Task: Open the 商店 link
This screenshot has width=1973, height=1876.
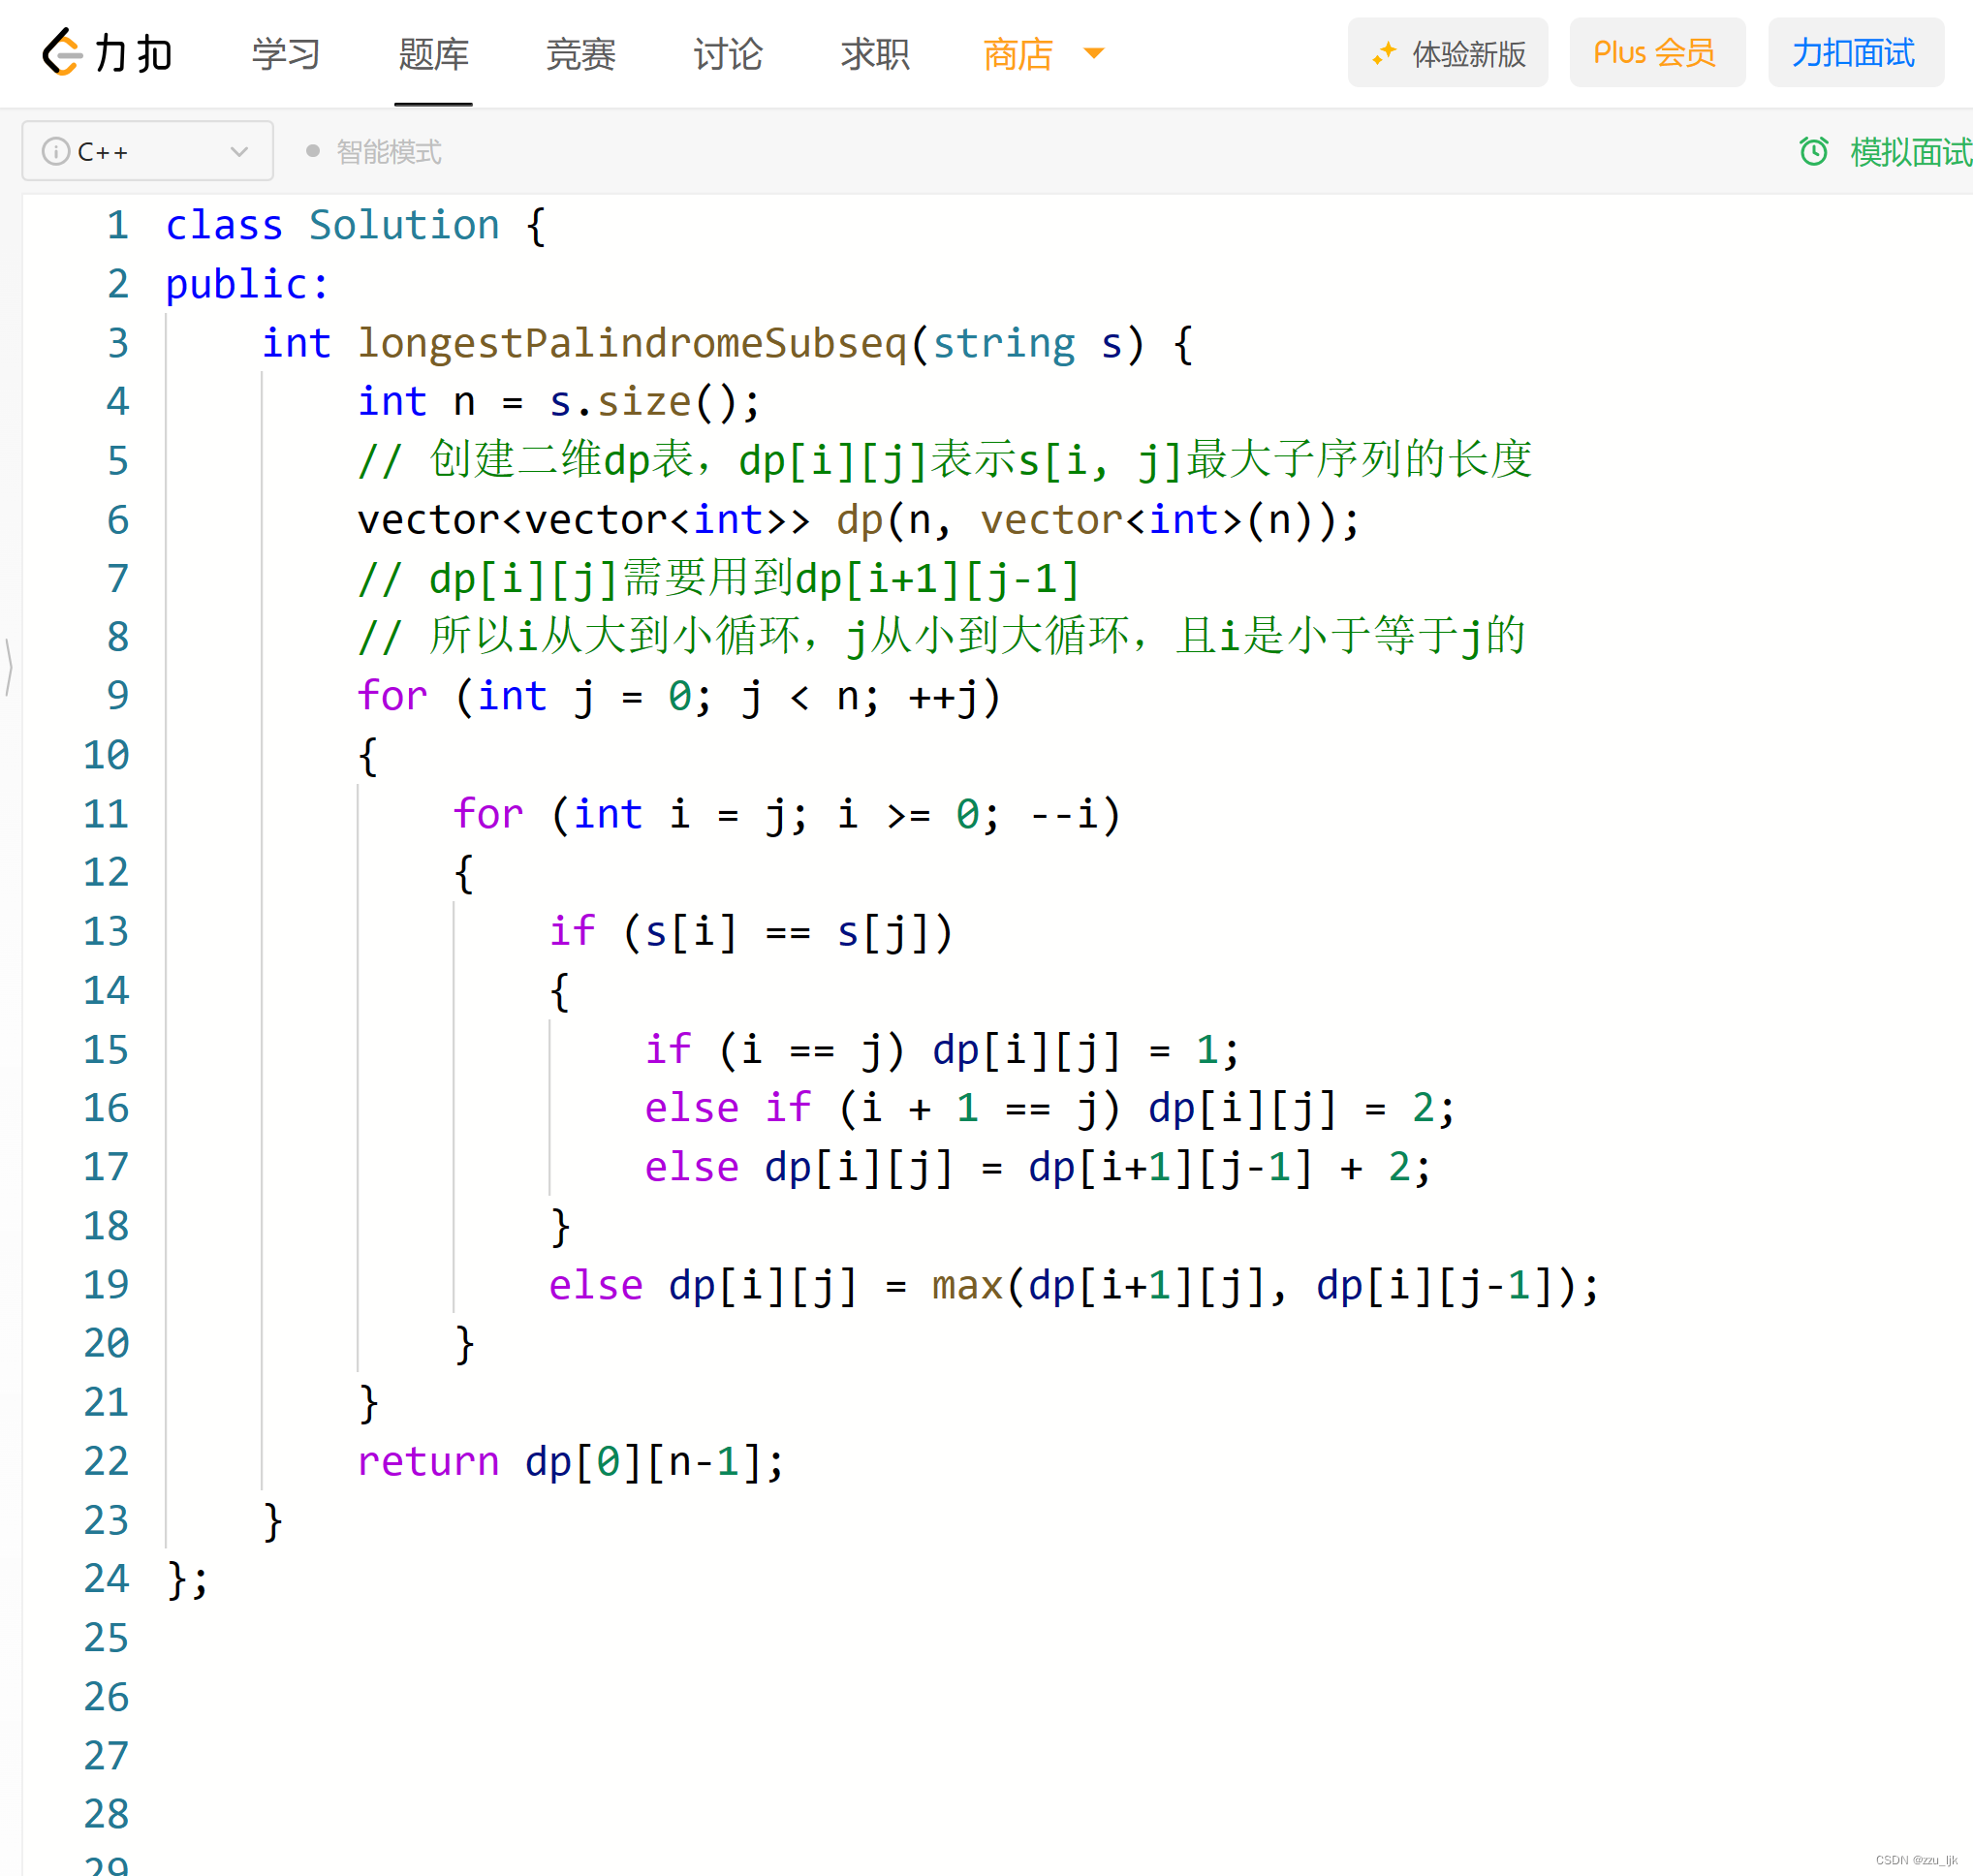Action: (1018, 53)
